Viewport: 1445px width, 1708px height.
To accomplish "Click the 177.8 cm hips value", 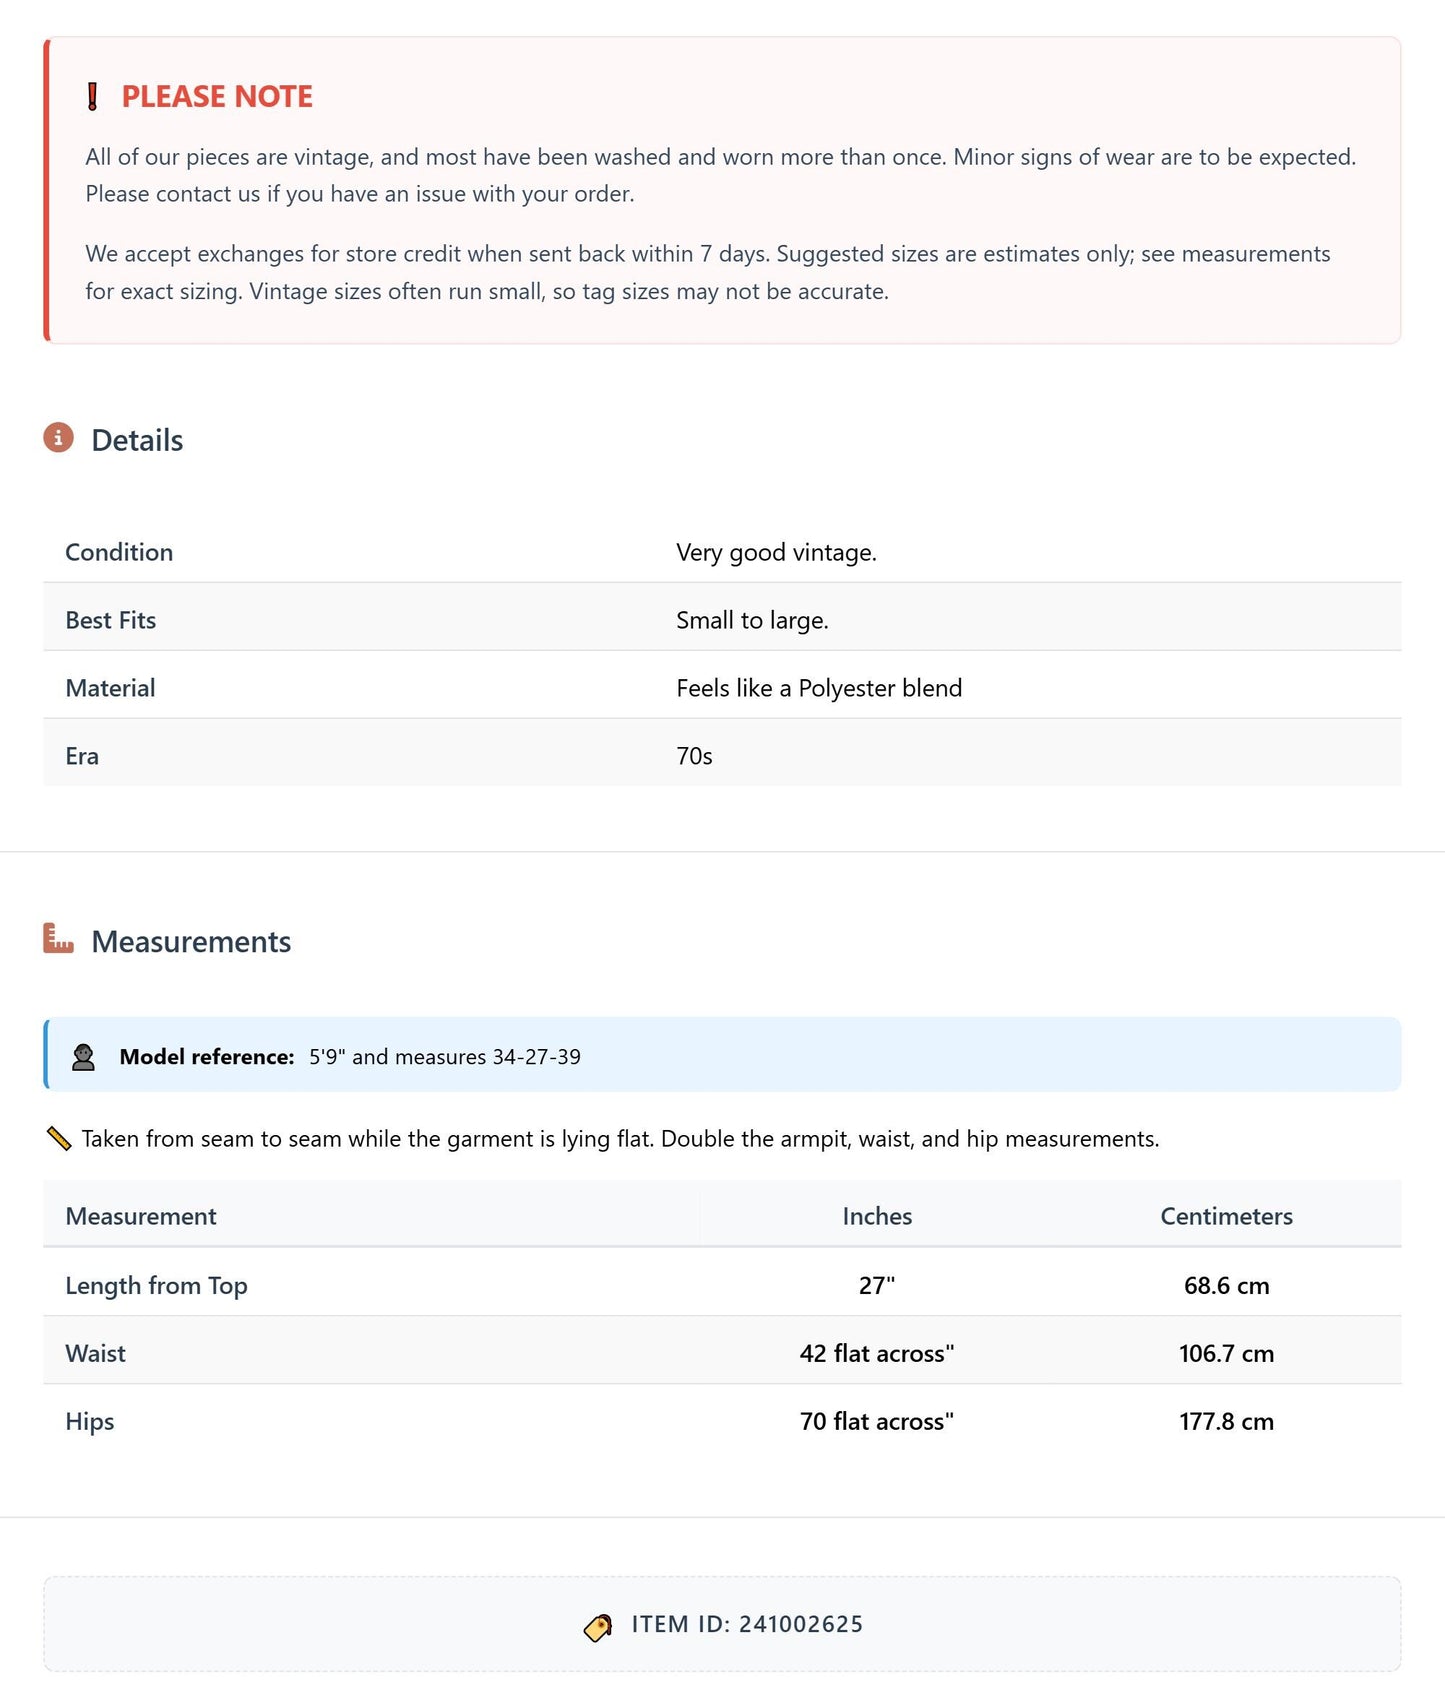I will click(1226, 1421).
